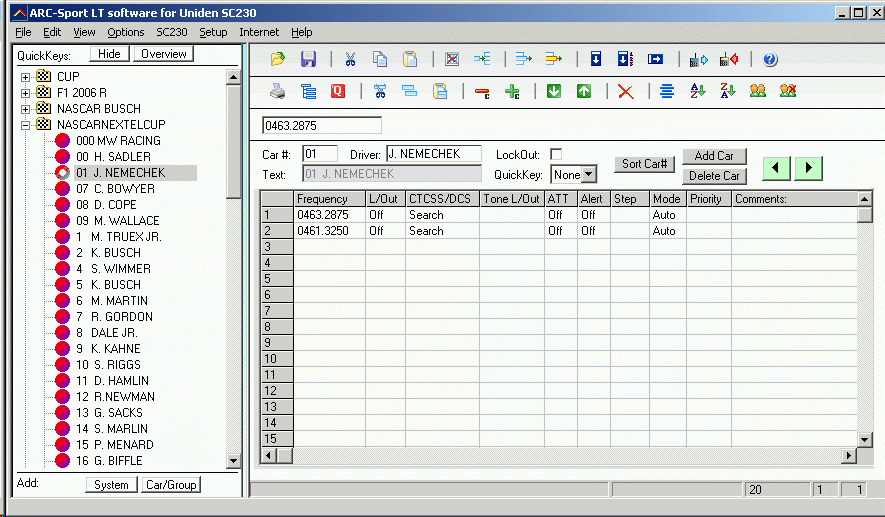Click the Delete Car button

point(714,176)
